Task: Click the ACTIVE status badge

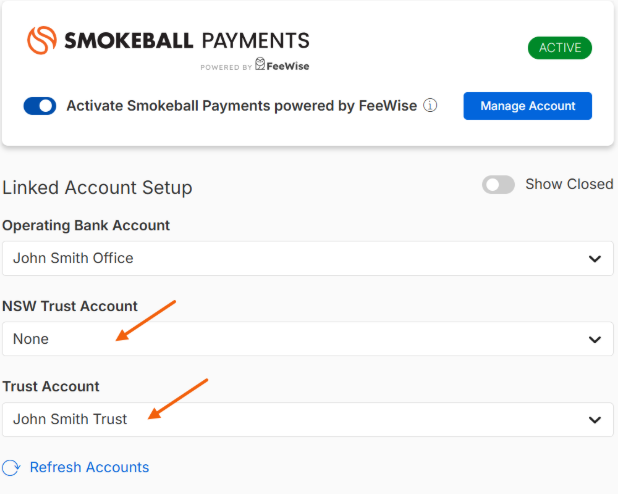Action: pyautogui.click(x=560, y=48)
